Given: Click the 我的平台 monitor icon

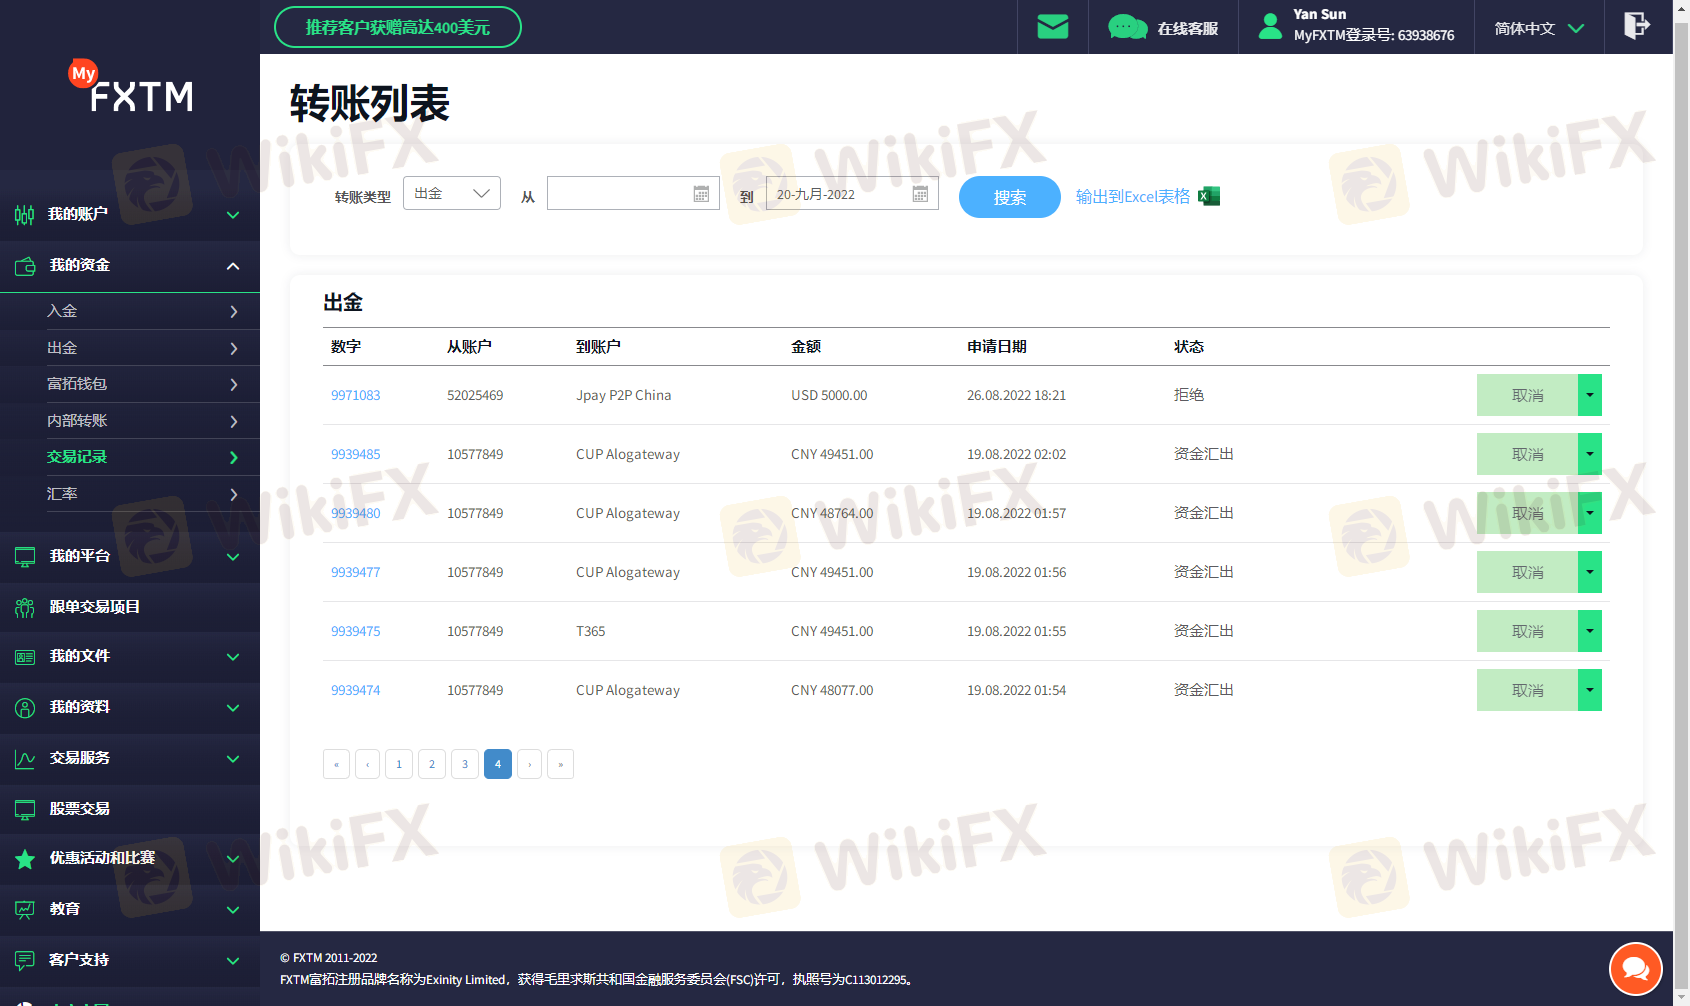Looking at the screenshot, I should click(25, 557).
